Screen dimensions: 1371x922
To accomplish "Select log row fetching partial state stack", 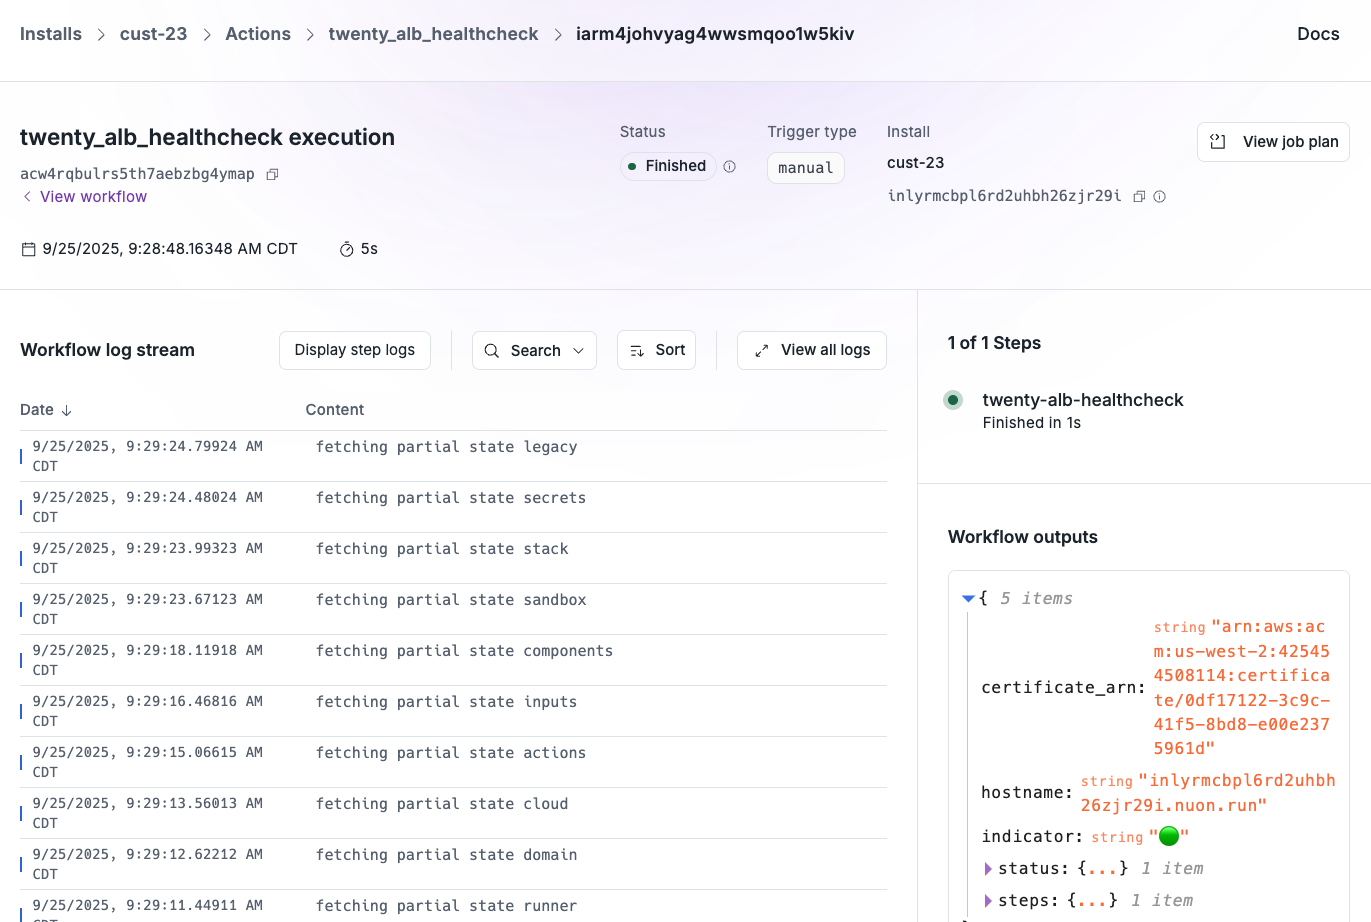I will click(453, 558).
